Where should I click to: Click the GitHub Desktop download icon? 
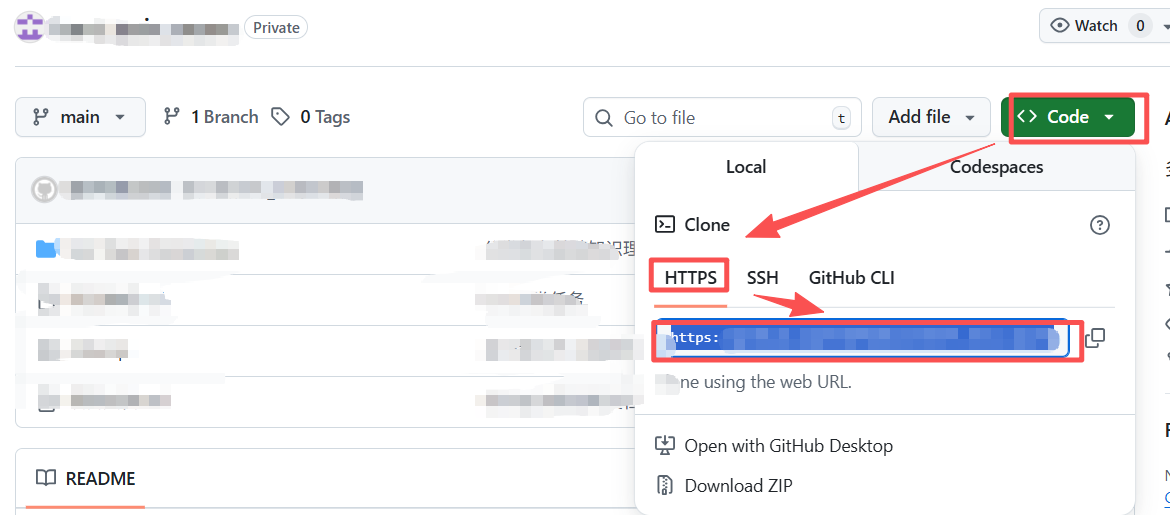664,446
